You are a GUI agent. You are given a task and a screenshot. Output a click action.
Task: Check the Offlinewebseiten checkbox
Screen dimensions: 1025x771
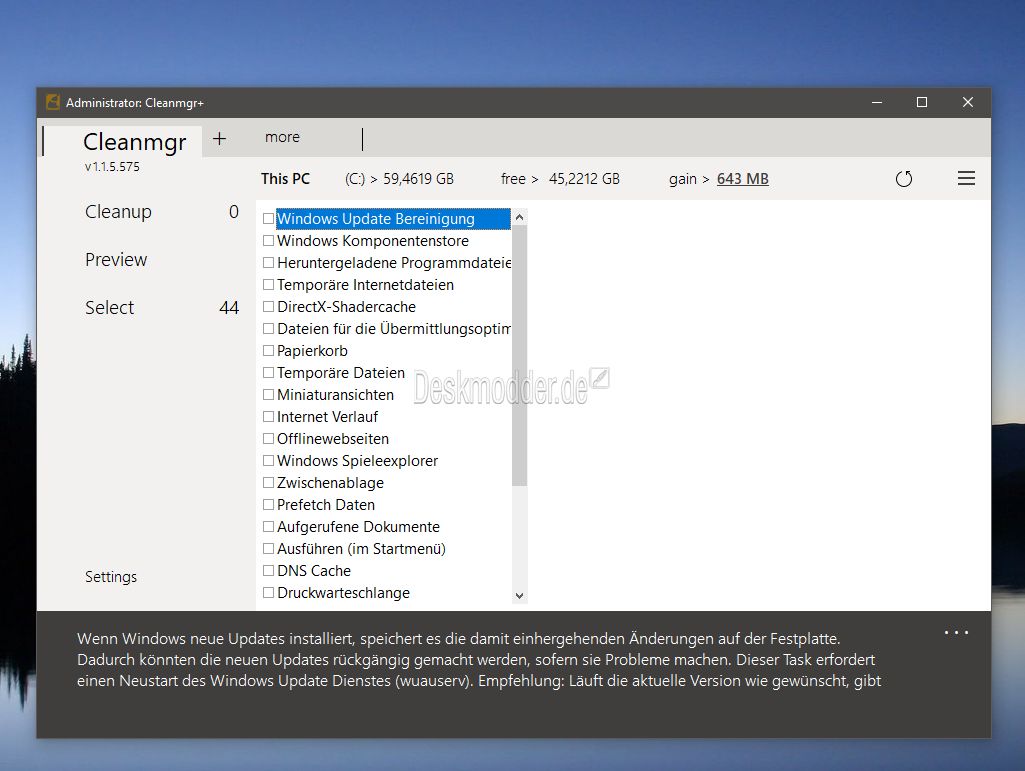click(268, 439)
